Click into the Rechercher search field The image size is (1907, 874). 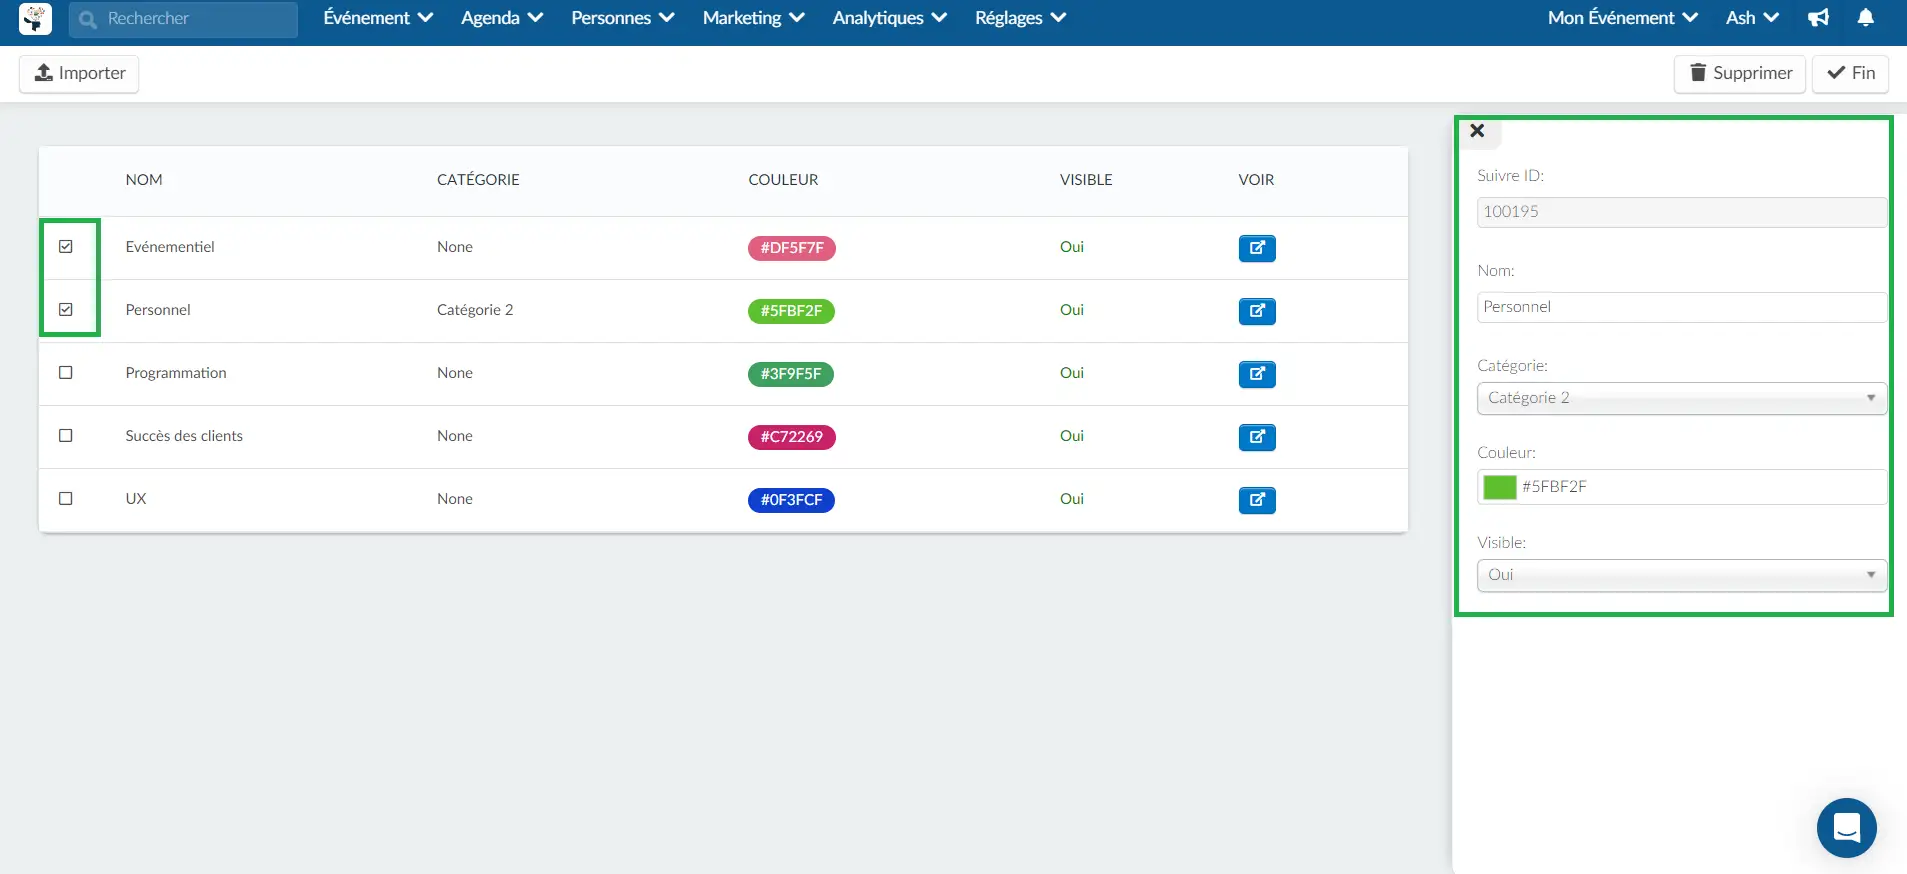(x=183, y=19)
